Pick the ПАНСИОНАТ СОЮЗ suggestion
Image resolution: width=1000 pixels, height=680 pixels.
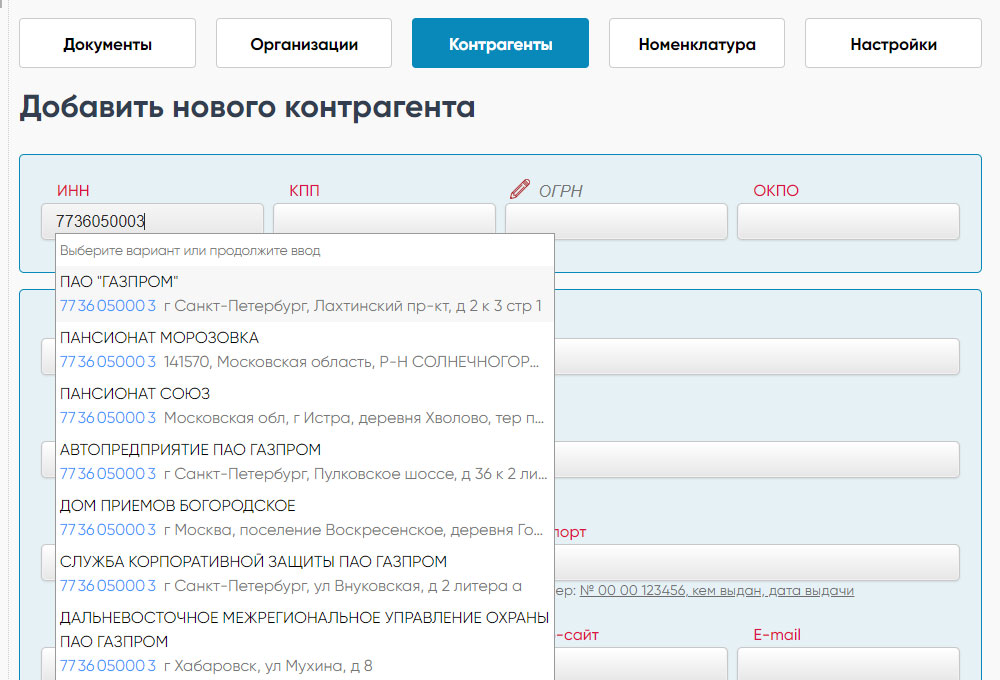click(305, 406)
